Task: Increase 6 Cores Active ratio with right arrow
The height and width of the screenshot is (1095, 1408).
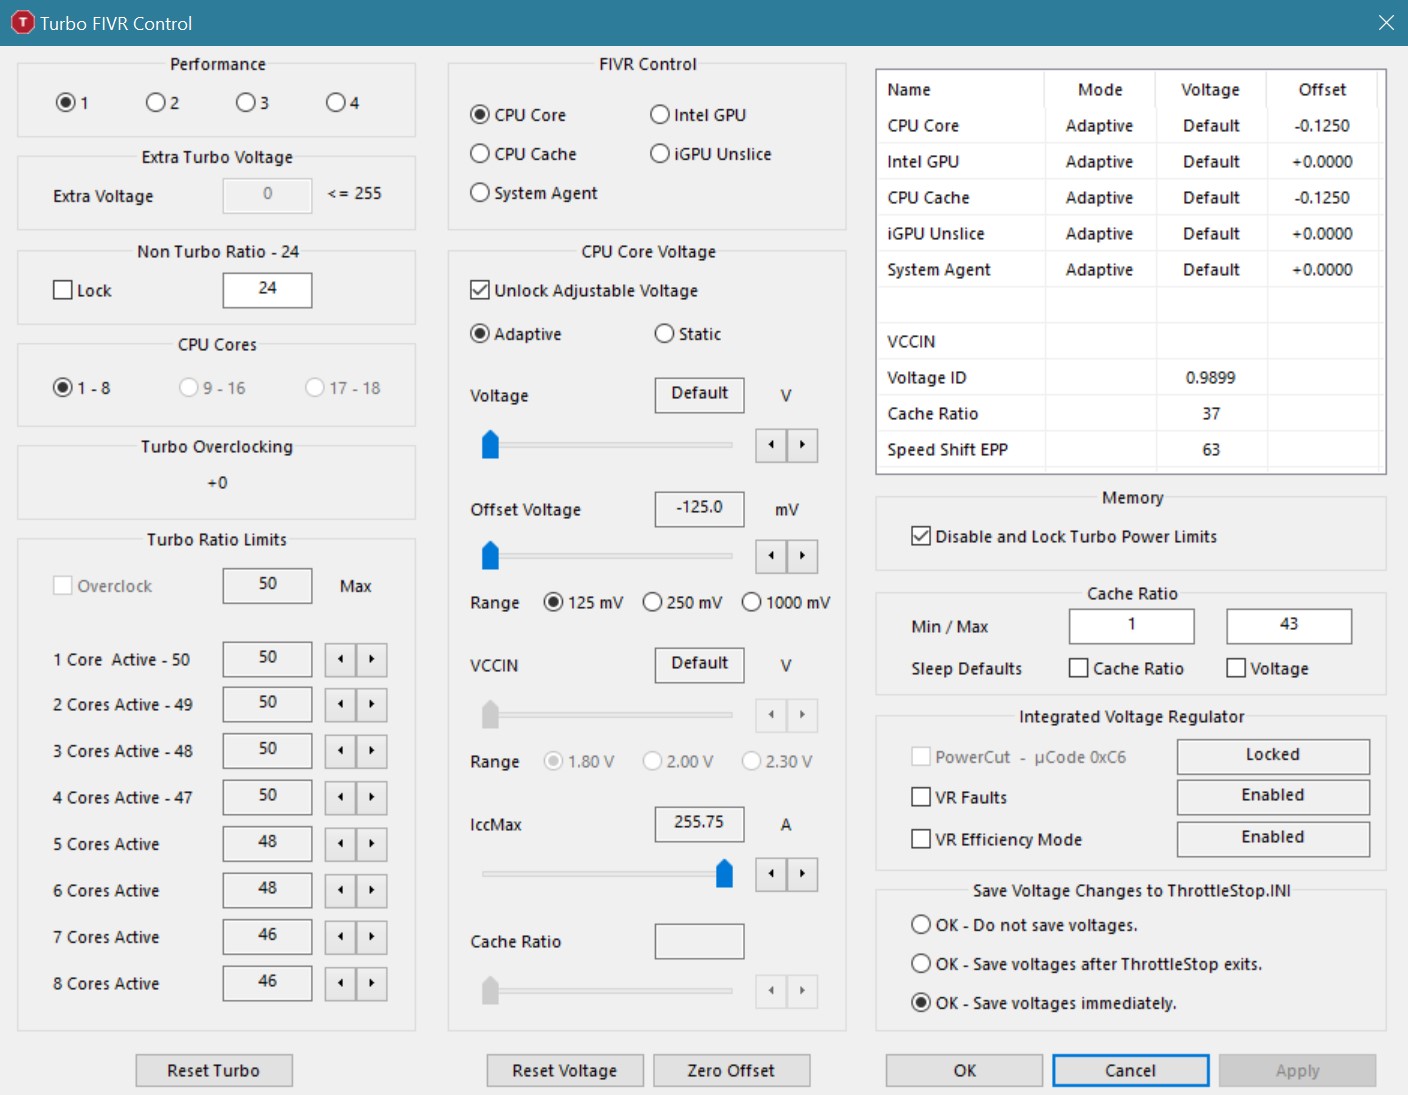Action: click(372, 890)
